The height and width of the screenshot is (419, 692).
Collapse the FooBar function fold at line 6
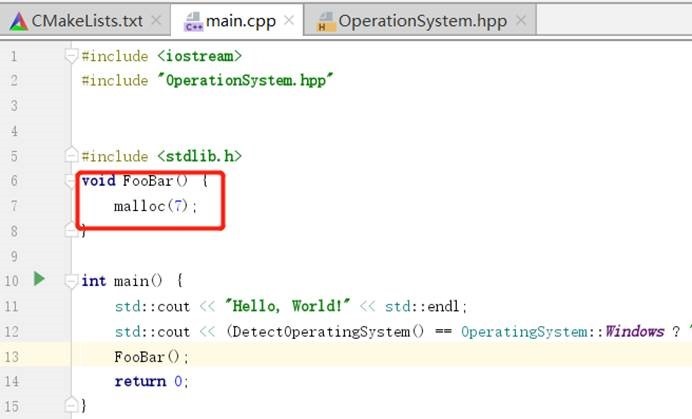(70, 181)
